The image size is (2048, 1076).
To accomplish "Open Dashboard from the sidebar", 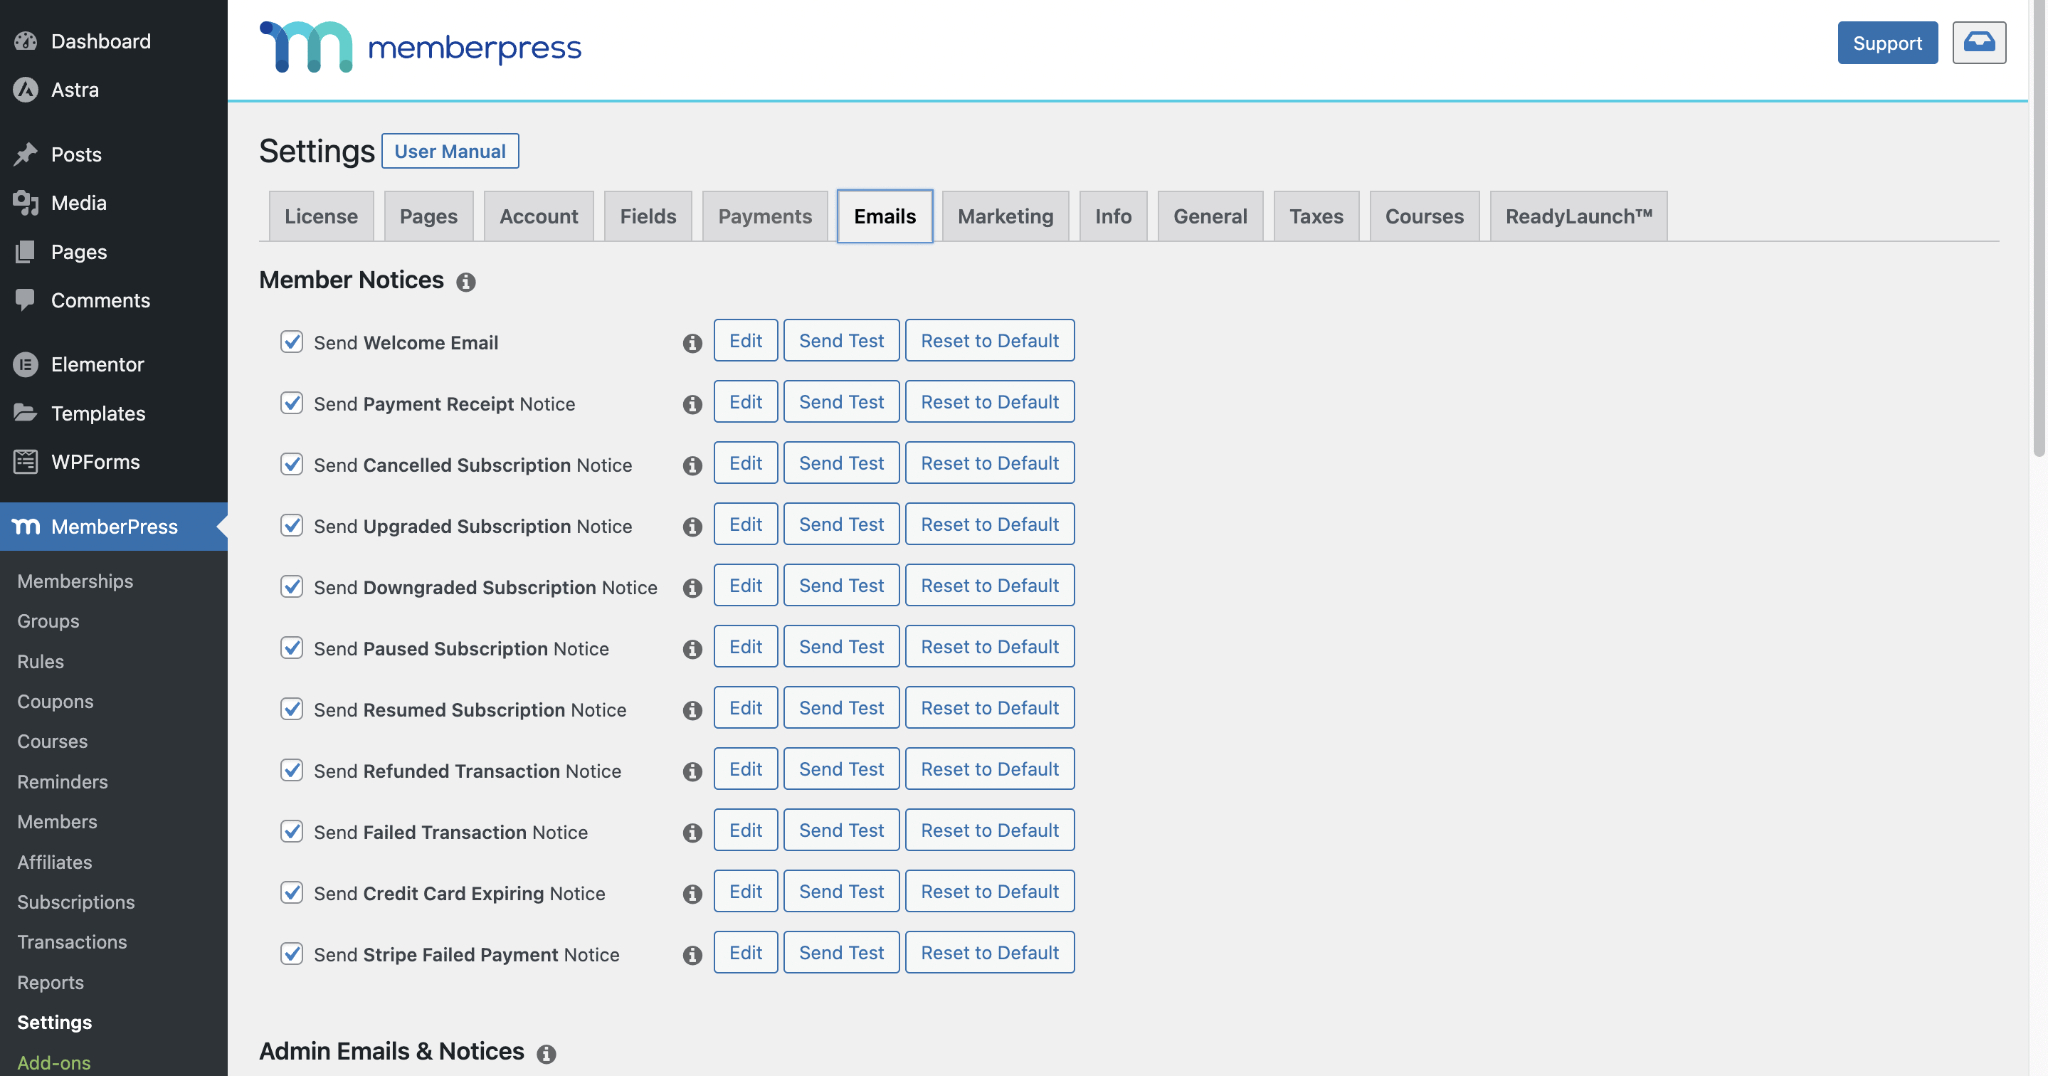I will tap(114, 41).
